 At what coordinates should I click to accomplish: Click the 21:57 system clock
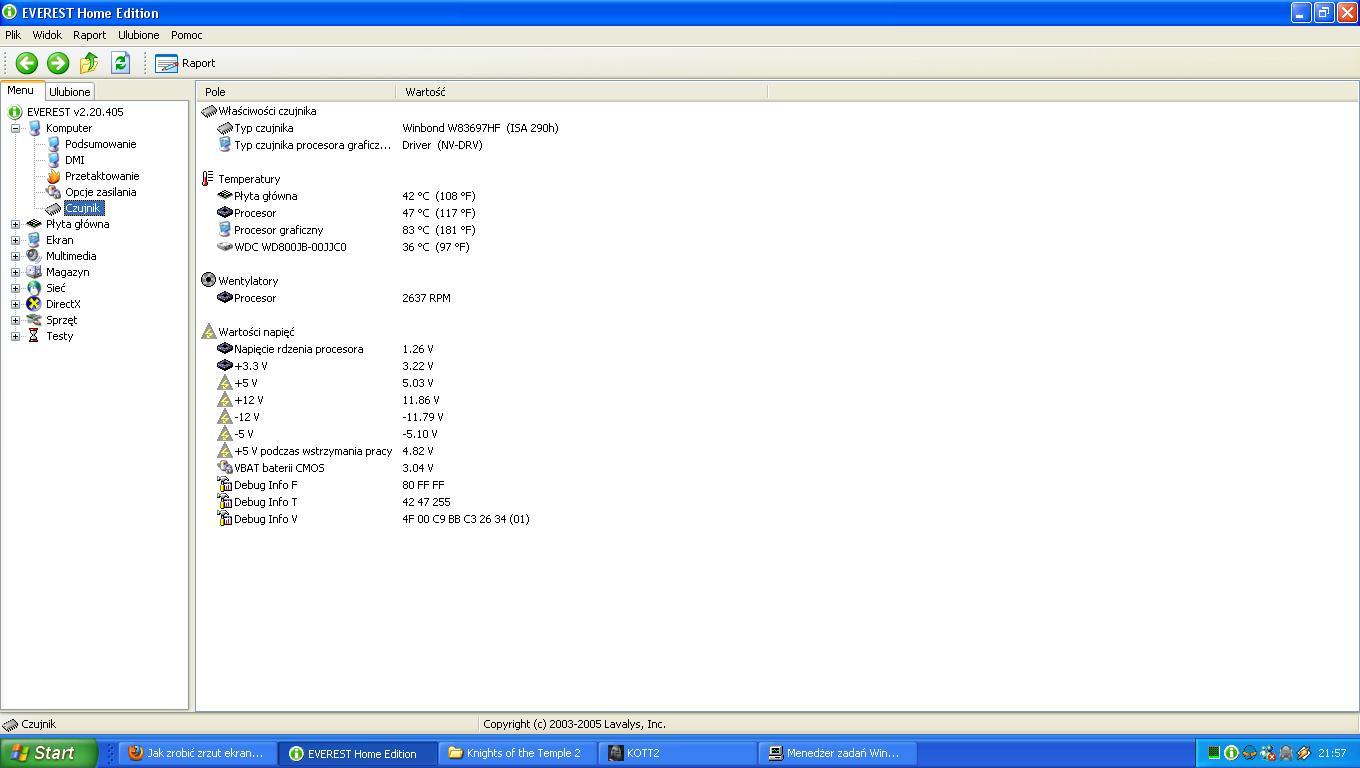pos(1332,753)
